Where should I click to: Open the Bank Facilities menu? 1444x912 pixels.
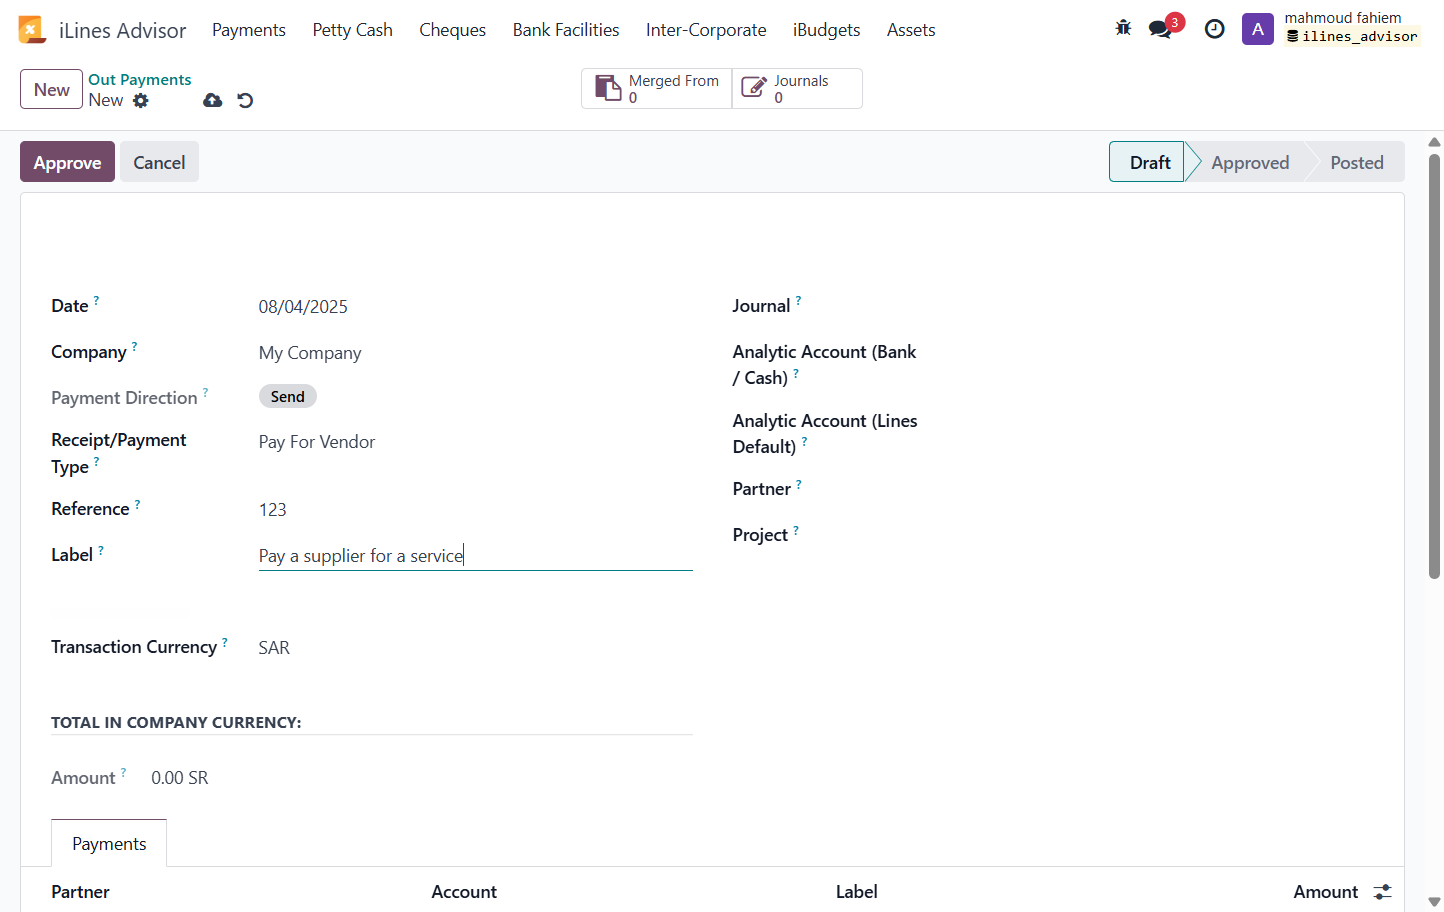pyautogui.click(x=566, y=30)
